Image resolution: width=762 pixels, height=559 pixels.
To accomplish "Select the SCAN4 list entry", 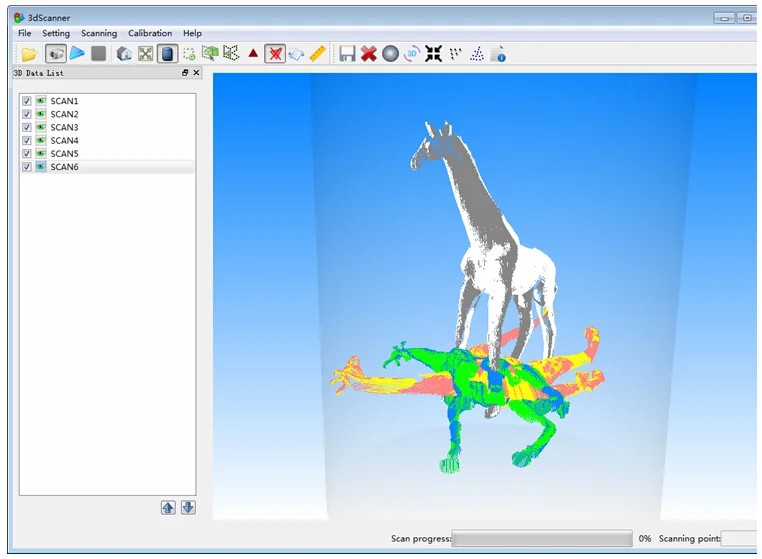I will pos(64,140).
